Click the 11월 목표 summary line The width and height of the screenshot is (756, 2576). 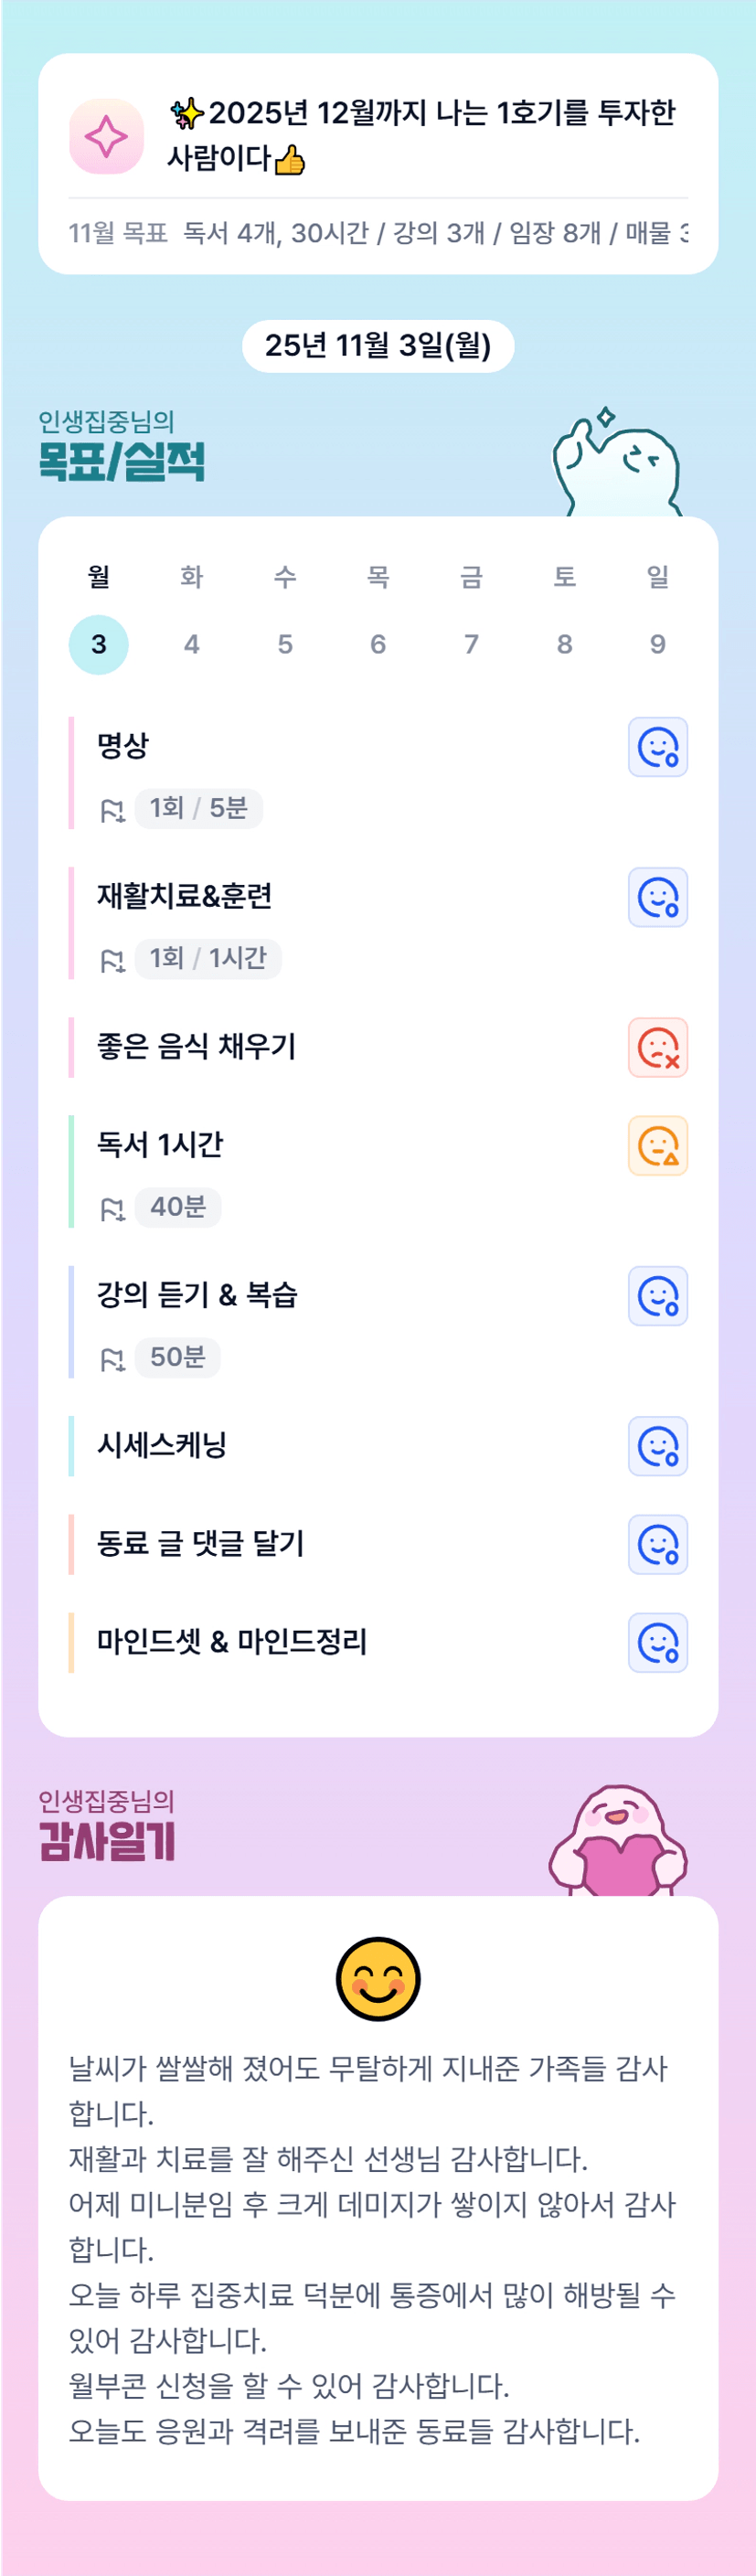pos(378,233)
